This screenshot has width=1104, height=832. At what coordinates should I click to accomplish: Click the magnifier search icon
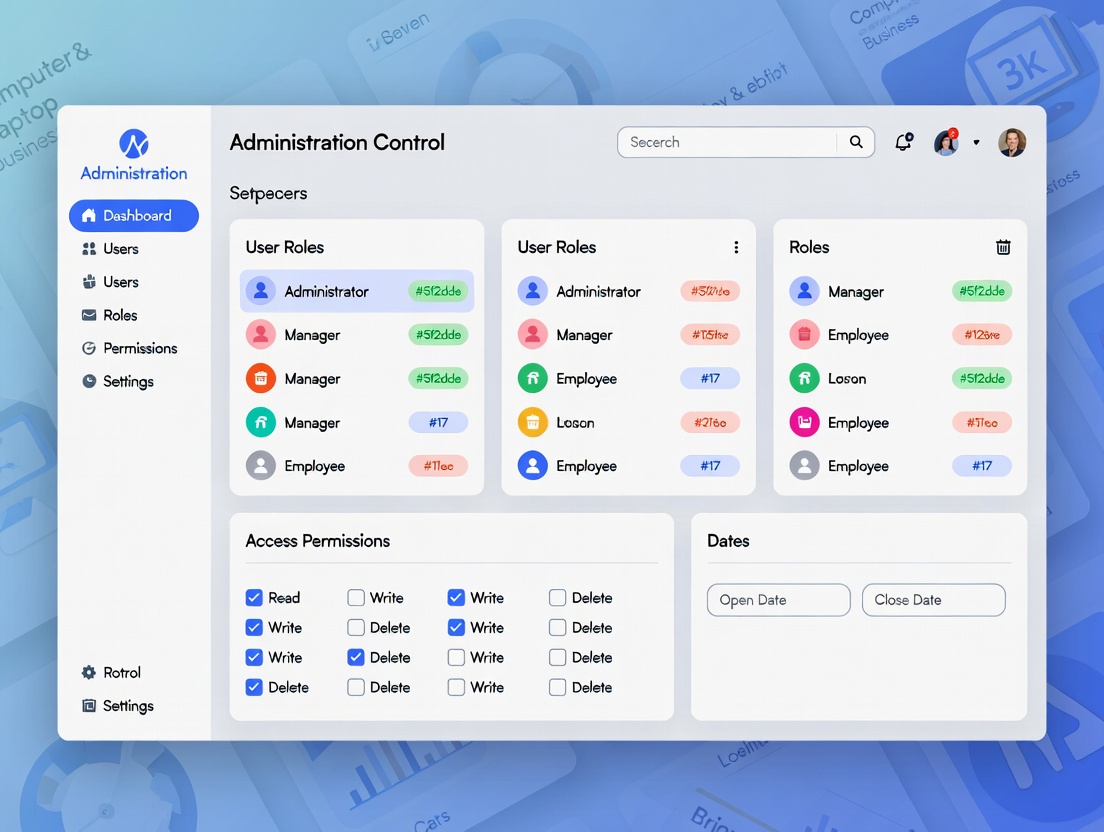click(856, 142)
